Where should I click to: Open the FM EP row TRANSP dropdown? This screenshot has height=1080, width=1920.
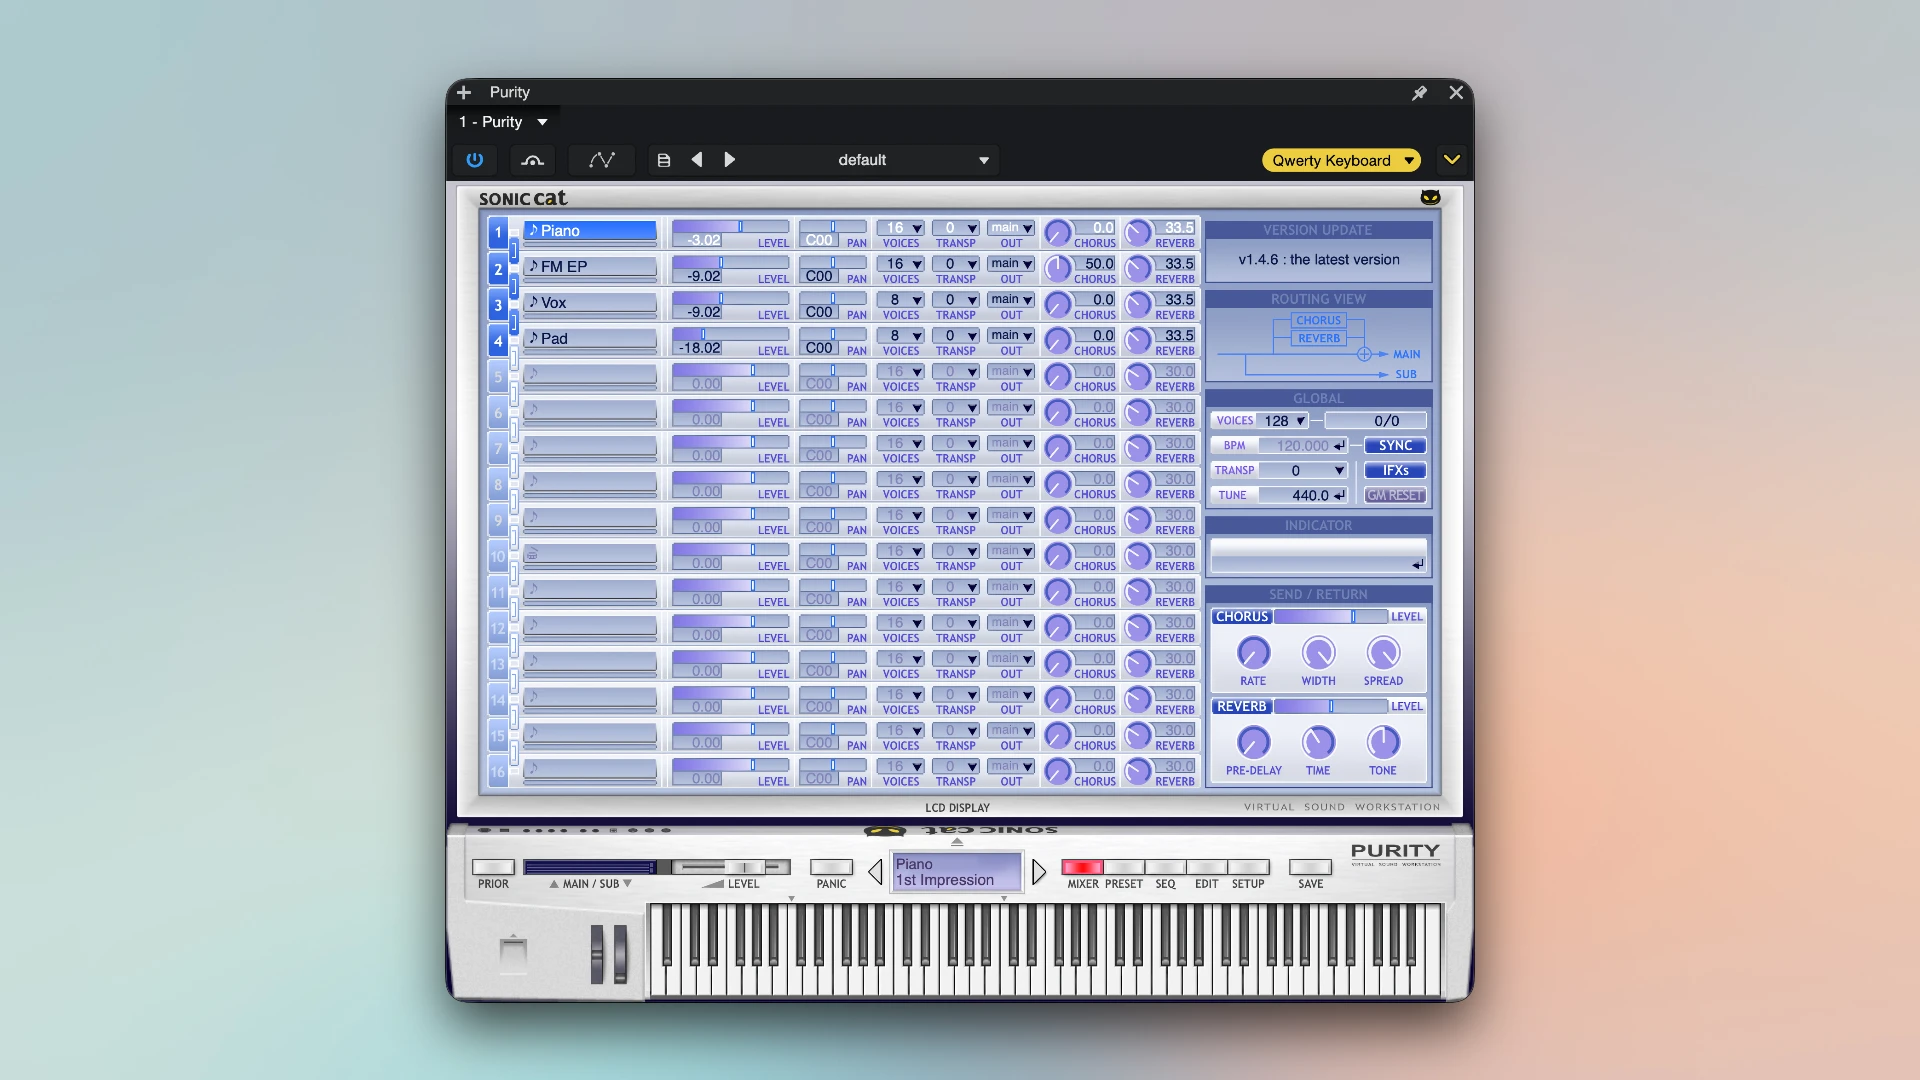pos(955,264)
